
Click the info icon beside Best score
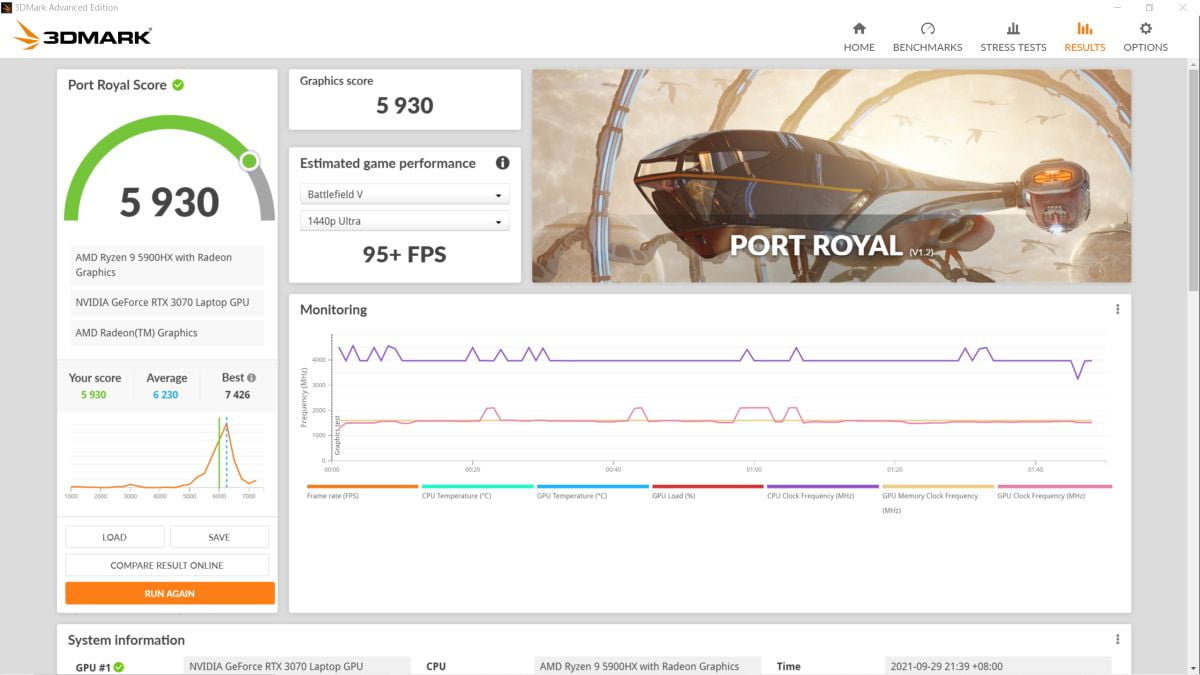(x=251, y=378)
